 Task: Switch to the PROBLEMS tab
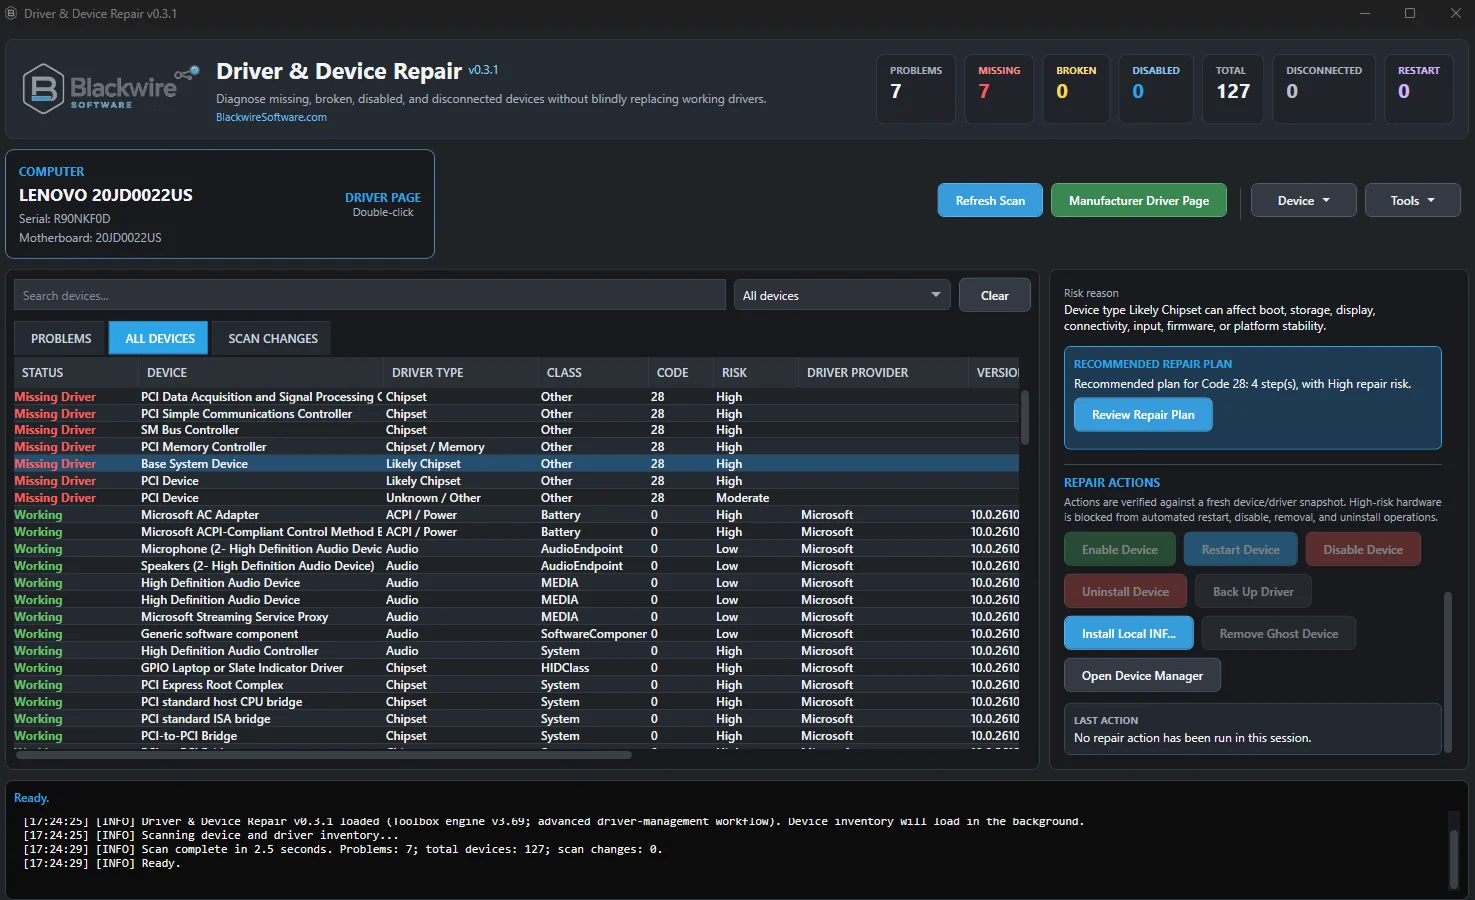[x=61, y=338]
